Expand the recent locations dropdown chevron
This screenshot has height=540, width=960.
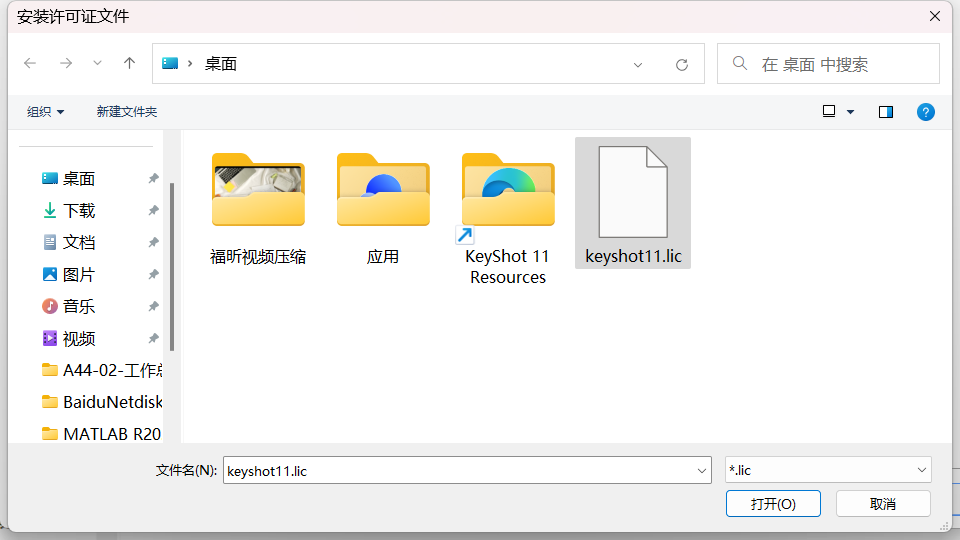pos(97,63)
